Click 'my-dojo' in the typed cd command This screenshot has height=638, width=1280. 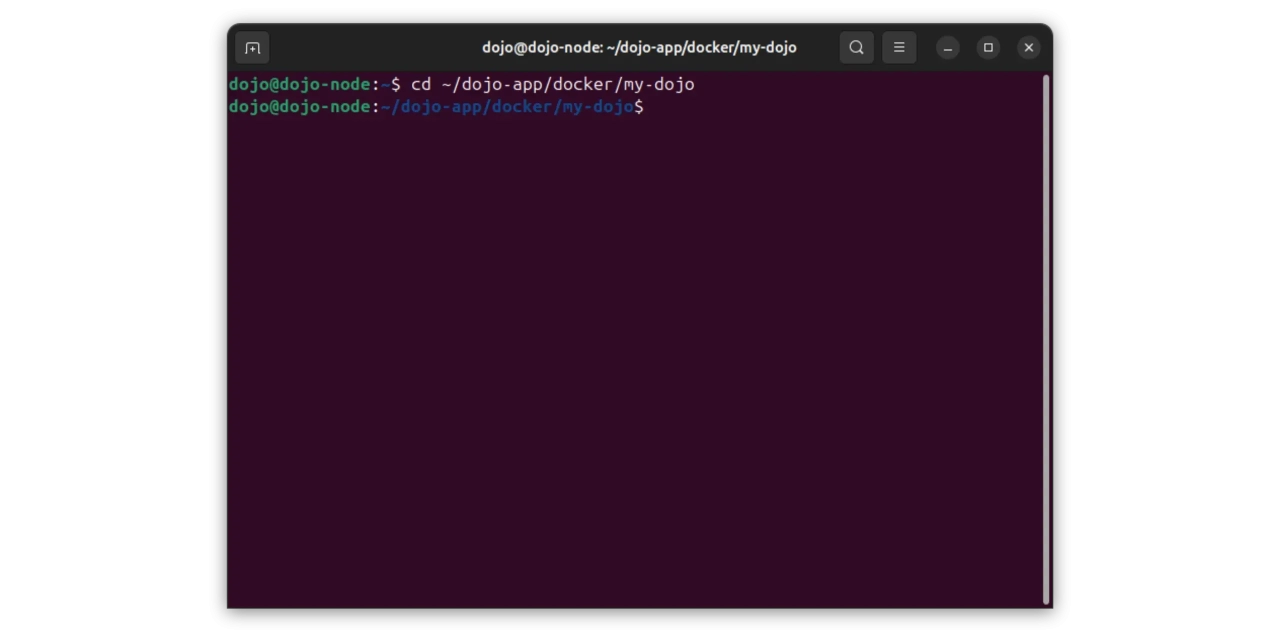tap(659, 85)
